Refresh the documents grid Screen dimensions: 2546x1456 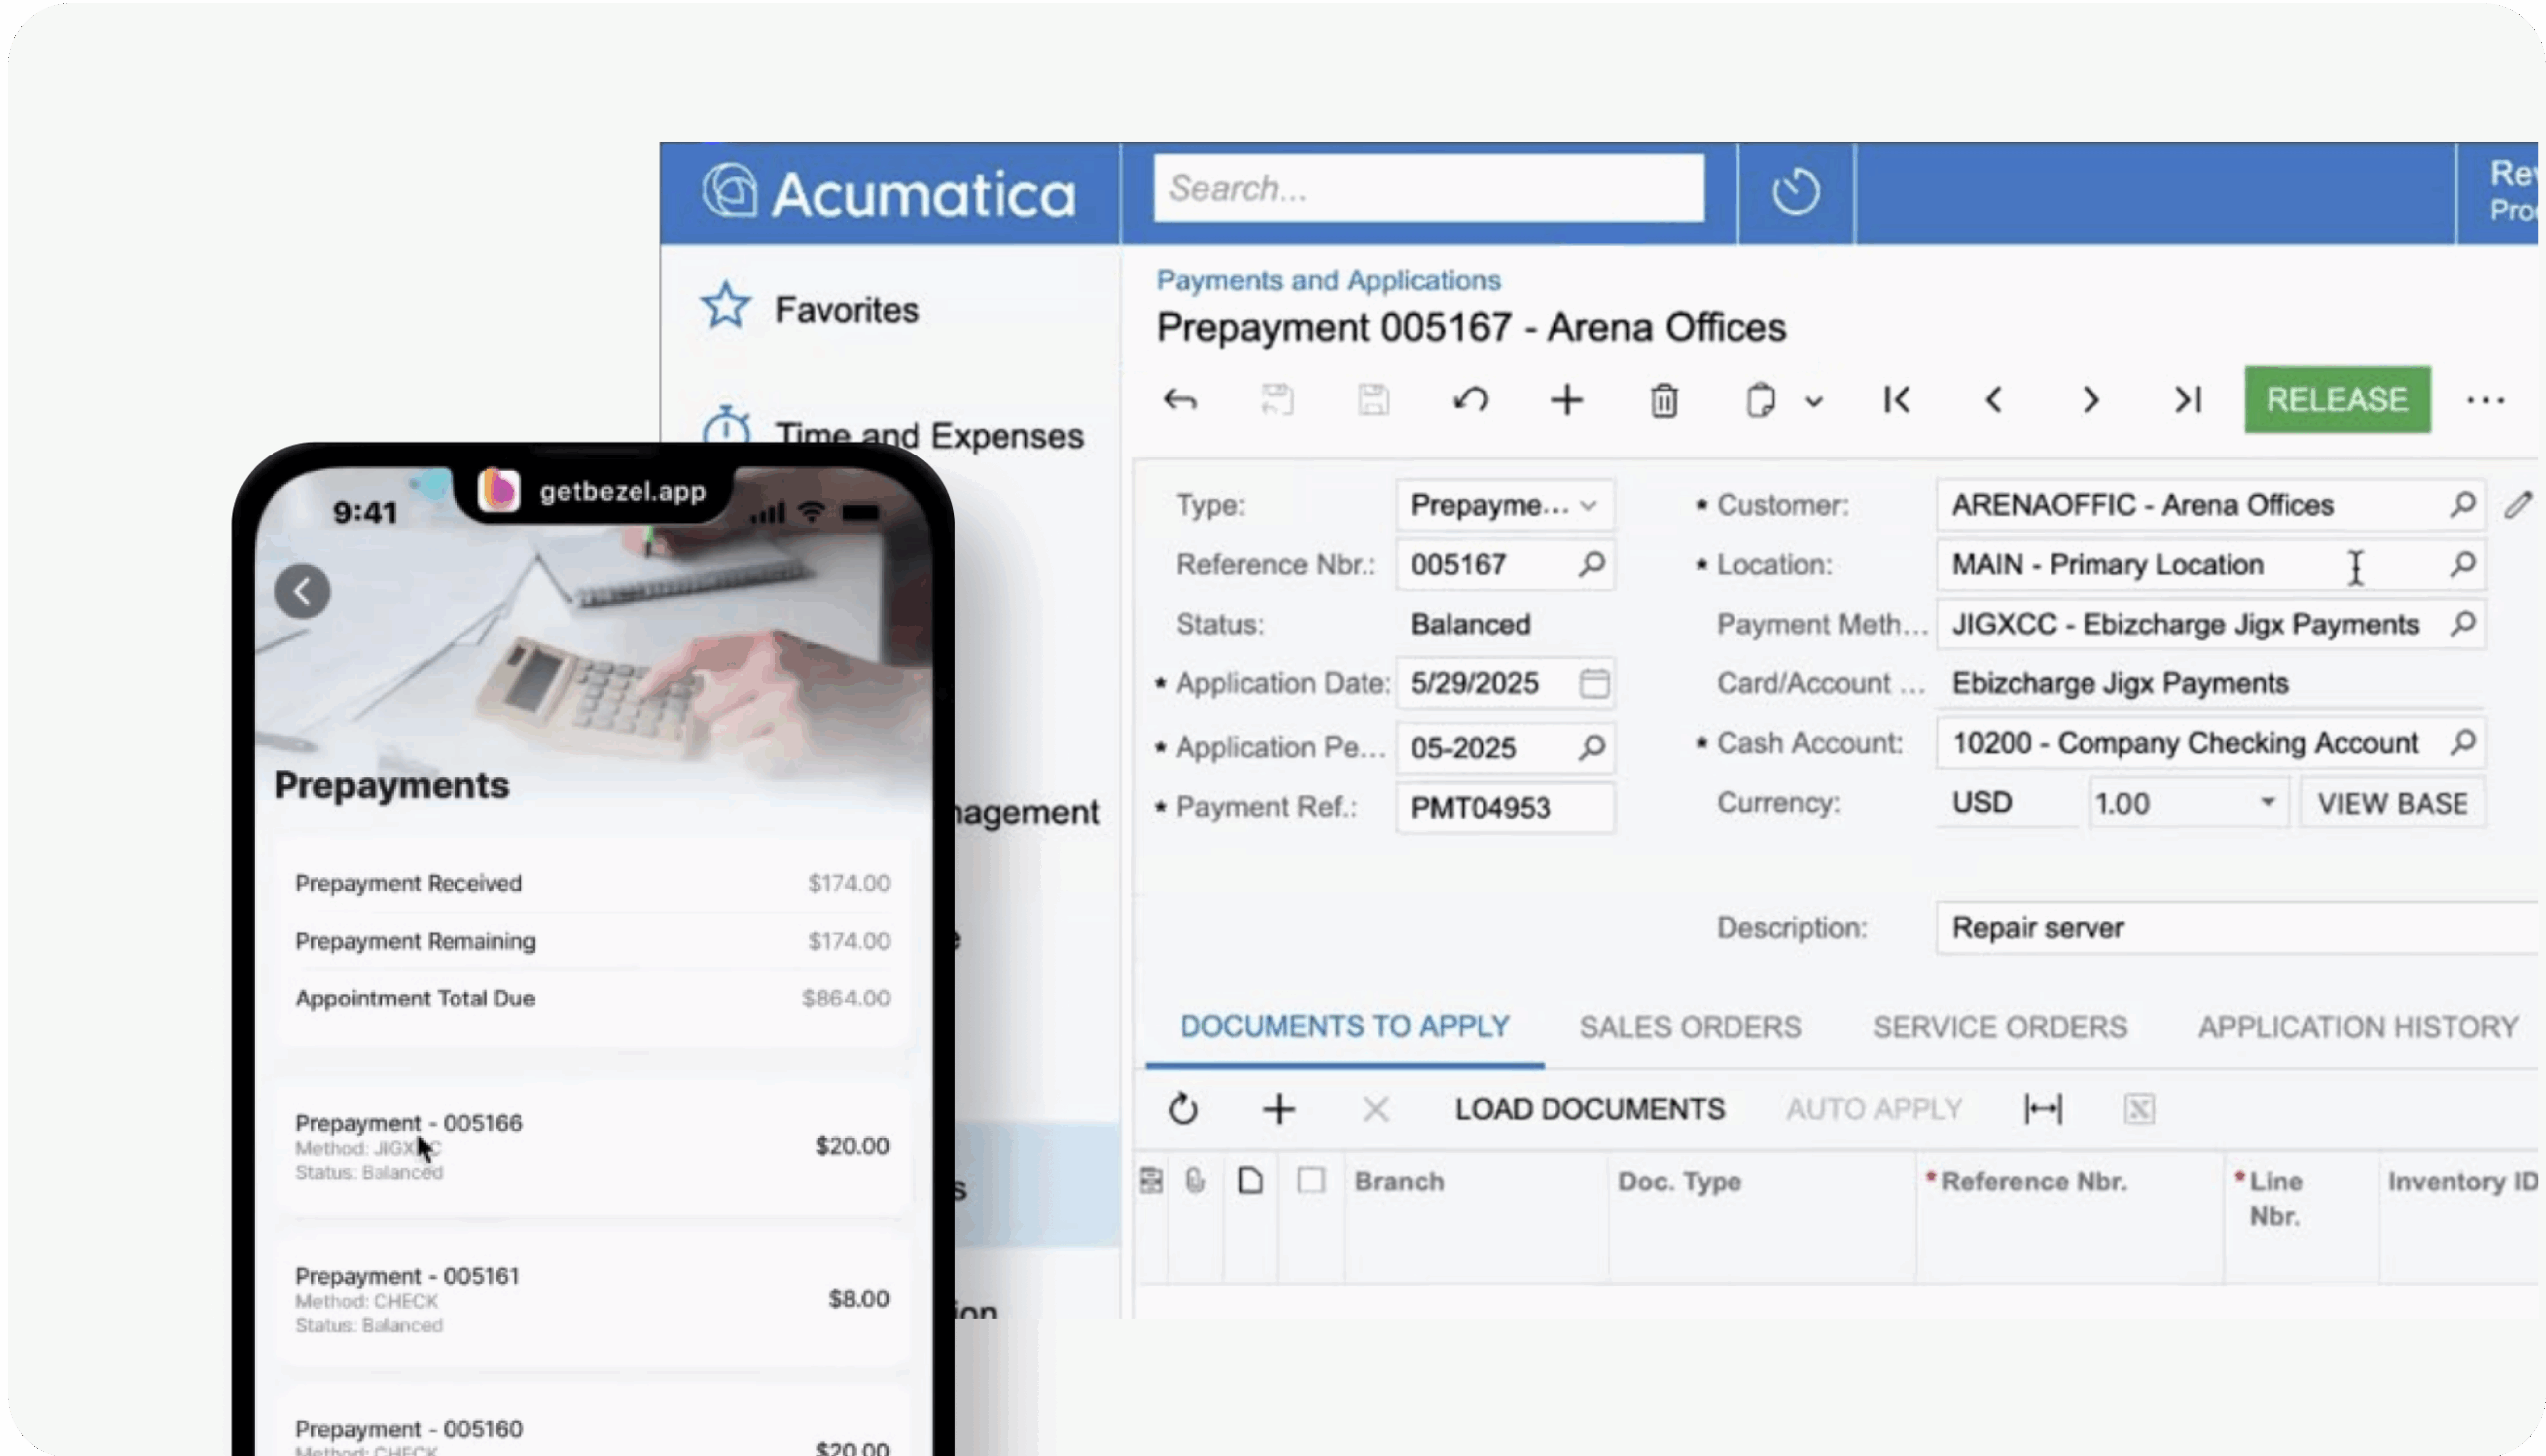pos(1182,1108)
